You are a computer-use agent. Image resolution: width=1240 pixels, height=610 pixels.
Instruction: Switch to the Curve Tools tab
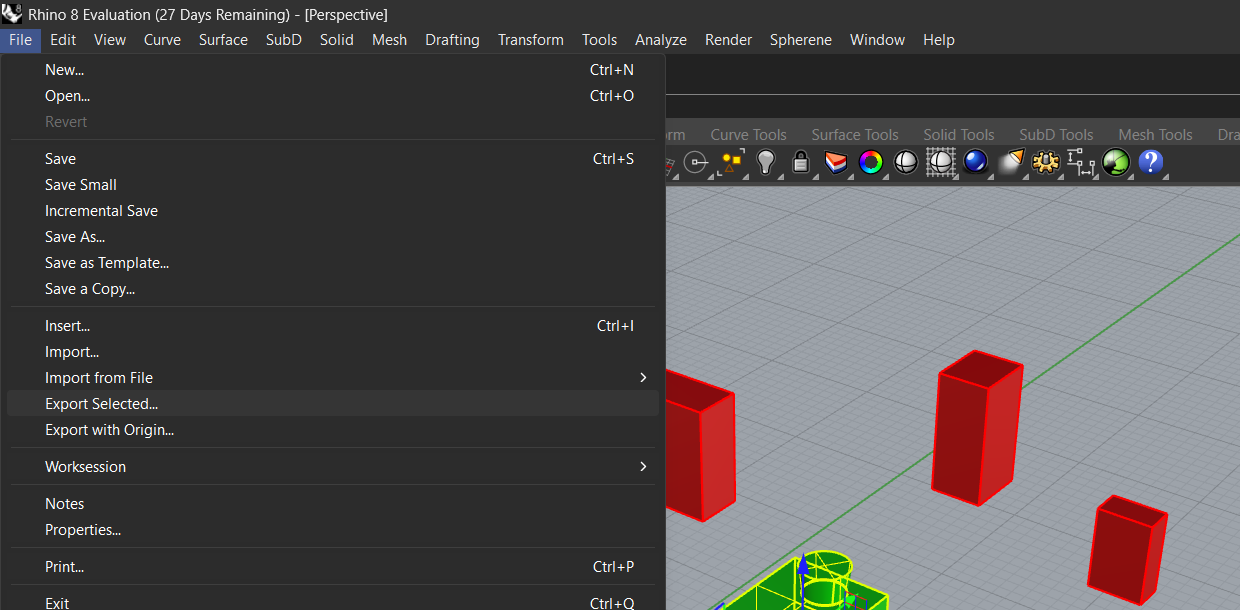click(x=748, y=135)
